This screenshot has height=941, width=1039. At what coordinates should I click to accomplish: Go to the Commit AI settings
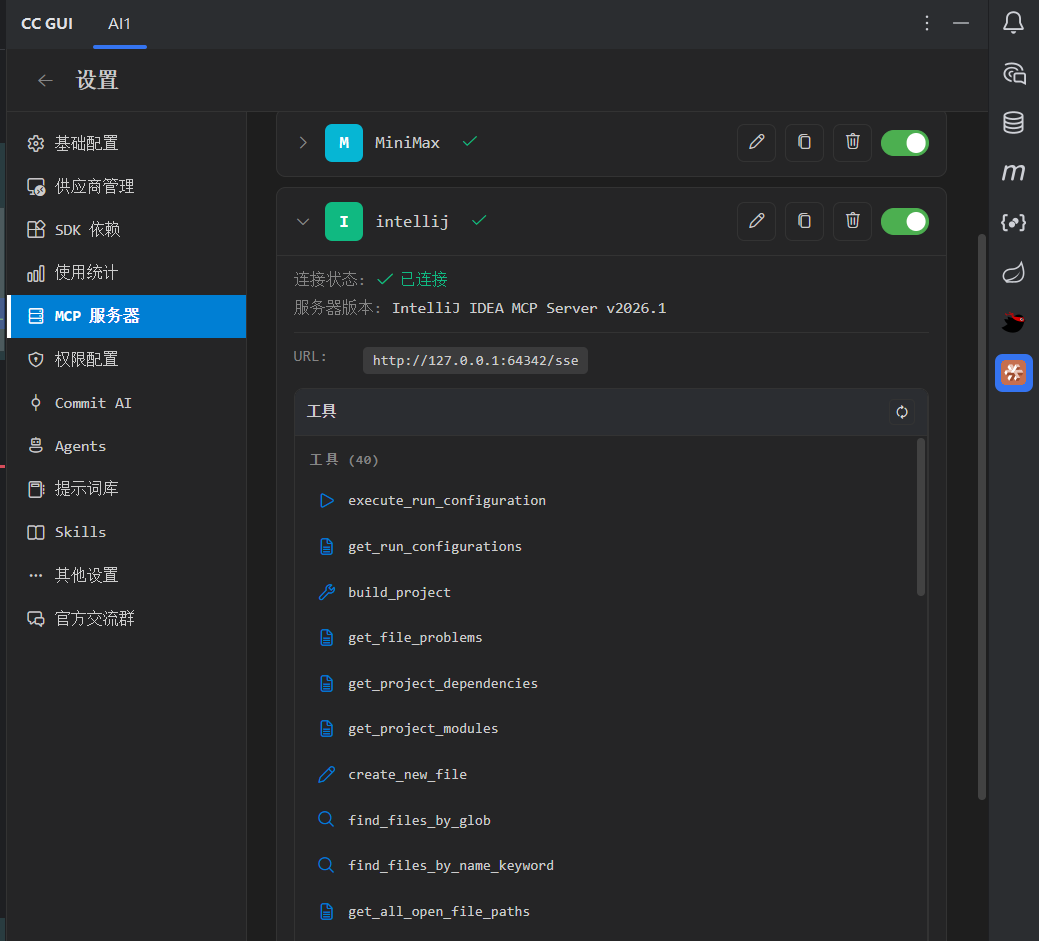tap(92, 403)
